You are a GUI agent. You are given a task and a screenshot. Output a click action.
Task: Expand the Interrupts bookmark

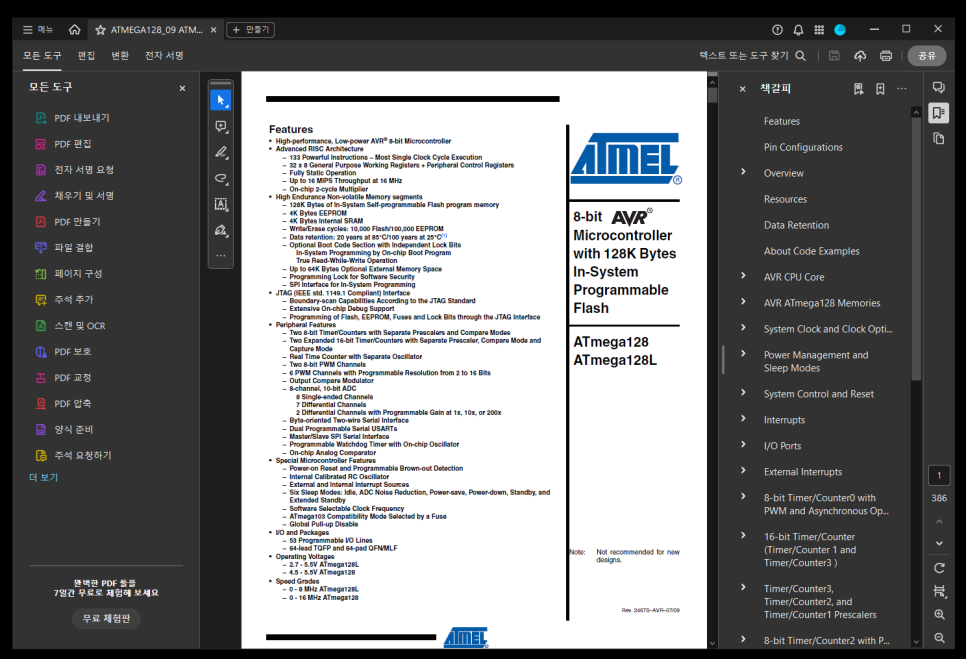[x=743, y=419]
